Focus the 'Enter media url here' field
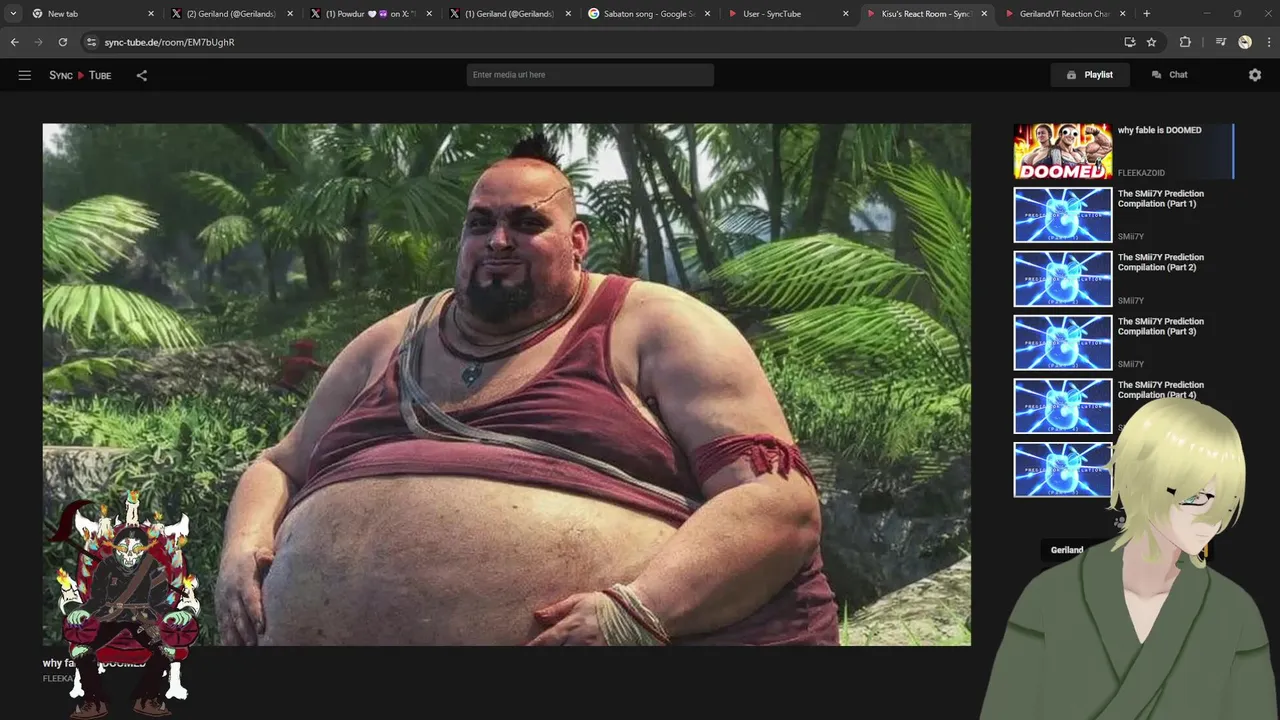This screenshot has width=1280, height=720. [x=590, y=75]
